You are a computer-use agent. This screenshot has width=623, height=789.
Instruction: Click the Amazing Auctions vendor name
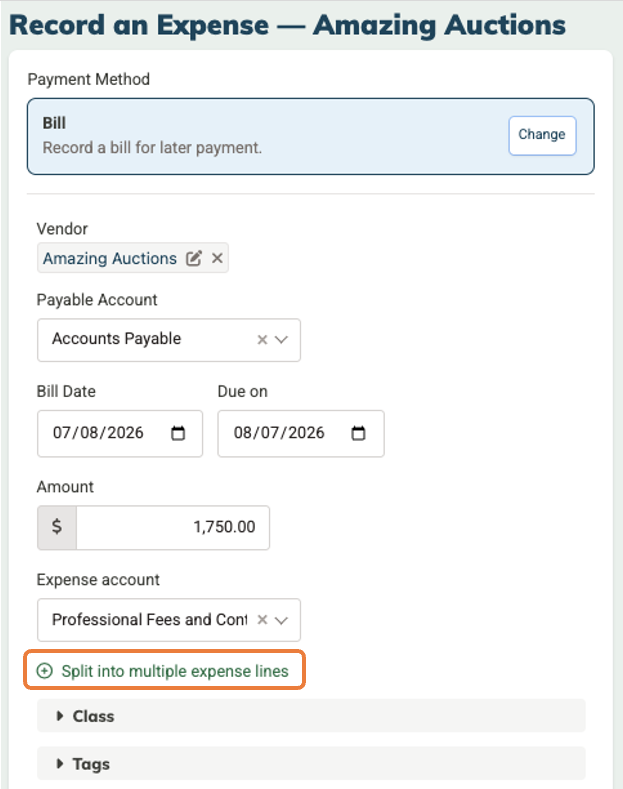110,258
